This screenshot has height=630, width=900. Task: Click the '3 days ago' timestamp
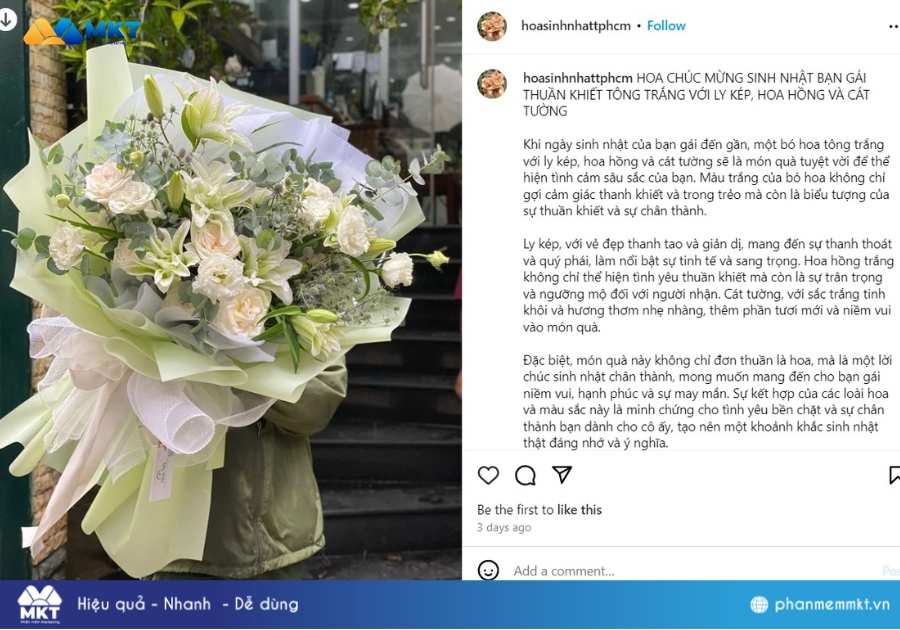tap(504, 527)
